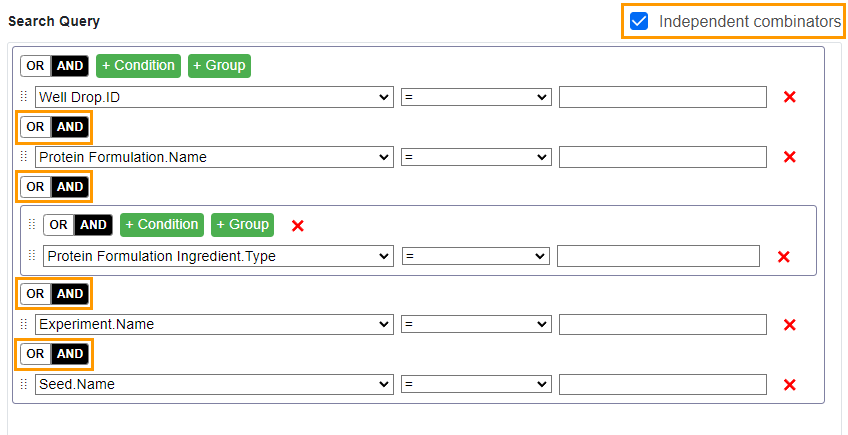Remove the Protein Formulation.Name condition

coord(789,157)
